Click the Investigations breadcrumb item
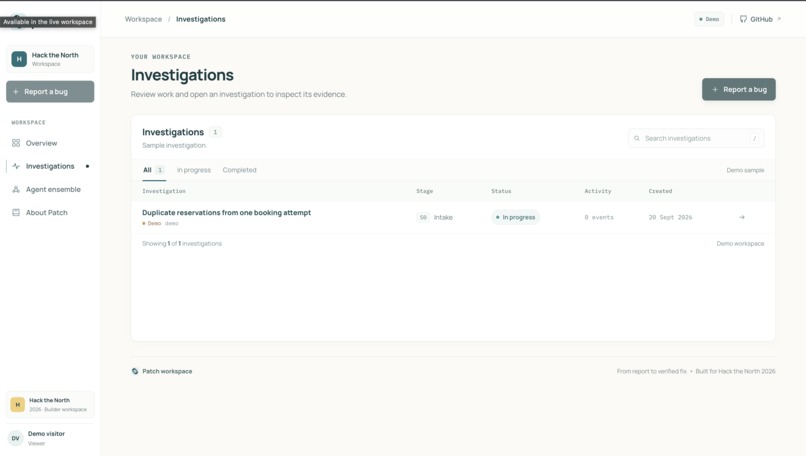Viewport: 806px width, 456px height. coord(200,19)
